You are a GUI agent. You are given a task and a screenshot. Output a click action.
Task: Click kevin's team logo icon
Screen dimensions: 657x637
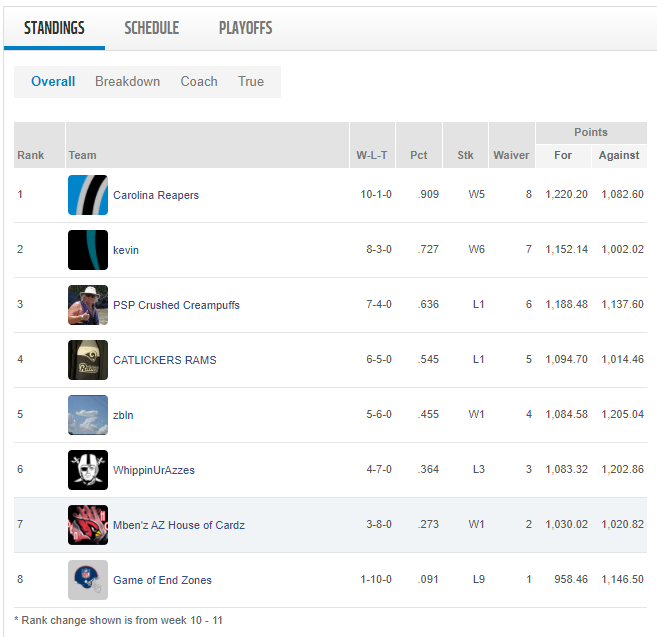coord(87,250)
